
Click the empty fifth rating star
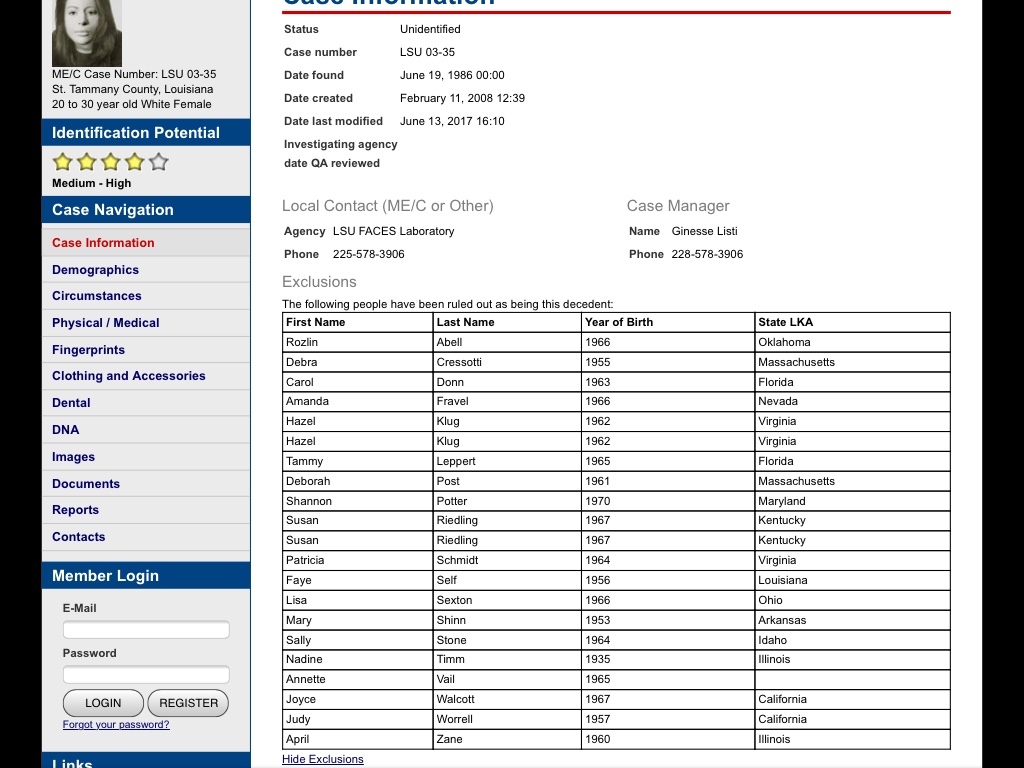(x=159, y=162)
